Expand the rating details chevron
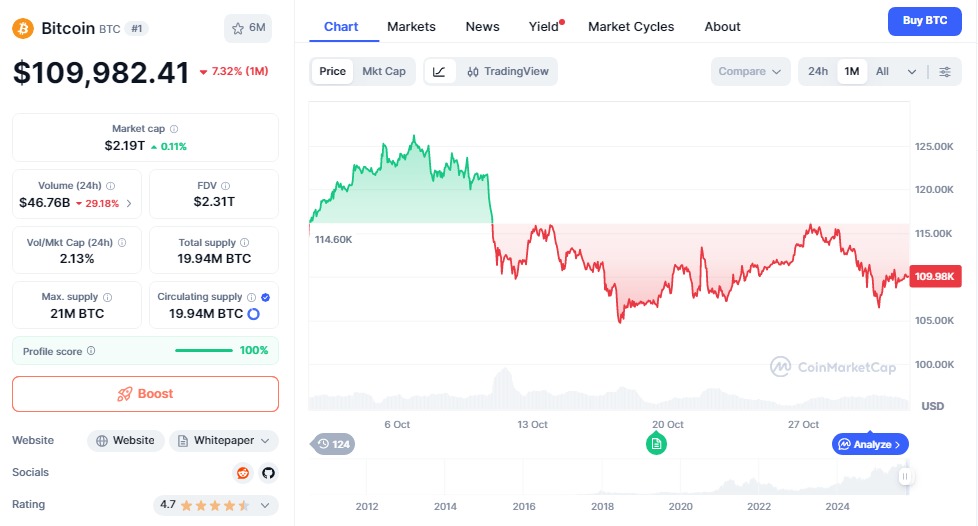This screenshot has width=978, height=526. coord(265,505)
